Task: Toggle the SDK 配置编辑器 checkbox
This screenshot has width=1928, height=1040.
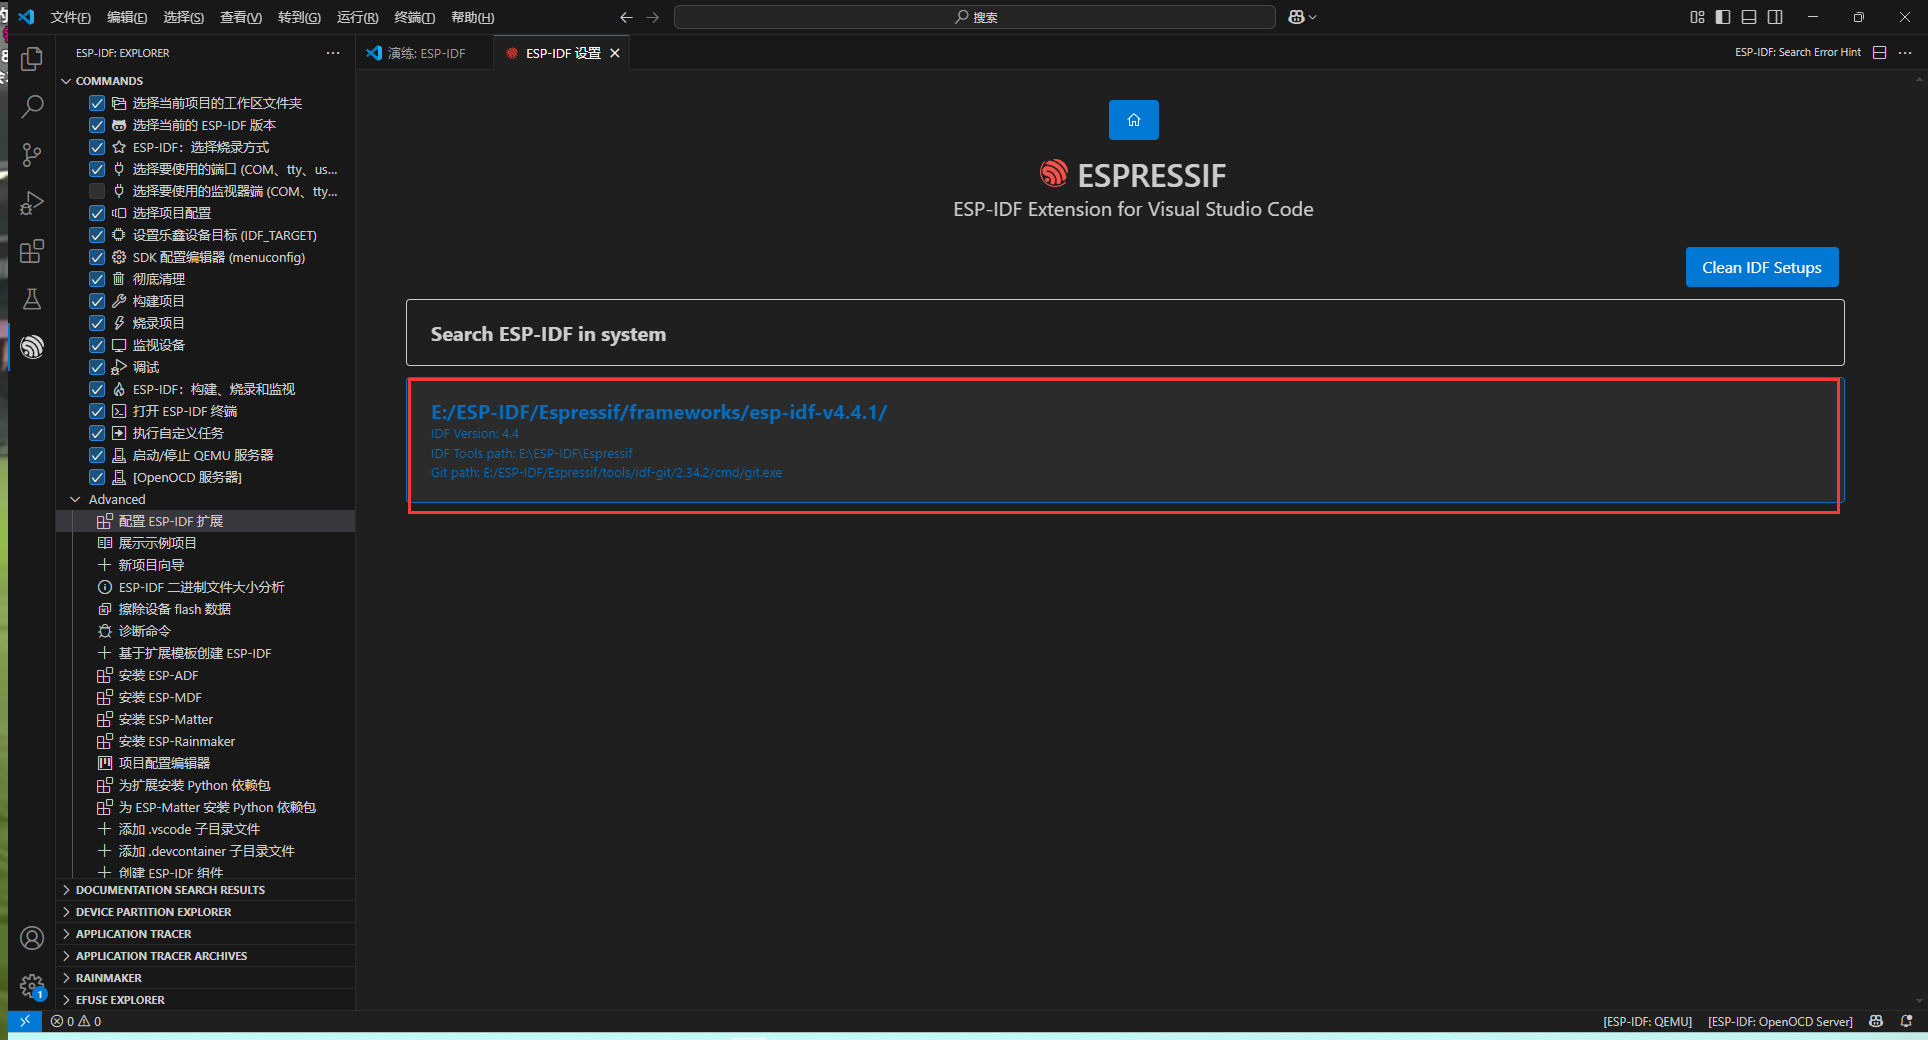Action: pyautogui.click(x=97, y=257)
